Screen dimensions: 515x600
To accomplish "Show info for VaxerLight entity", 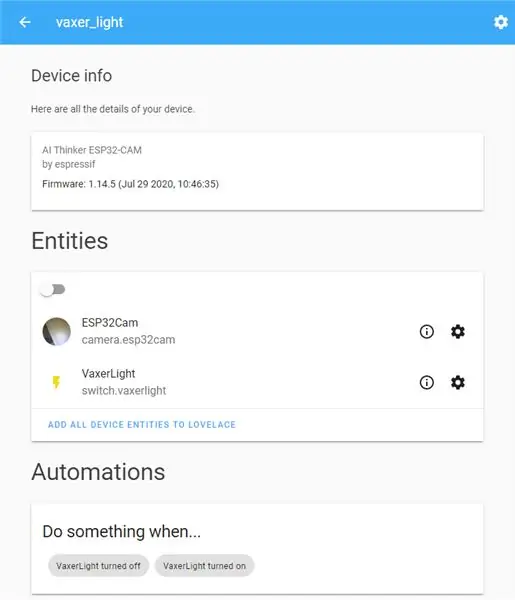I will 427,382.
